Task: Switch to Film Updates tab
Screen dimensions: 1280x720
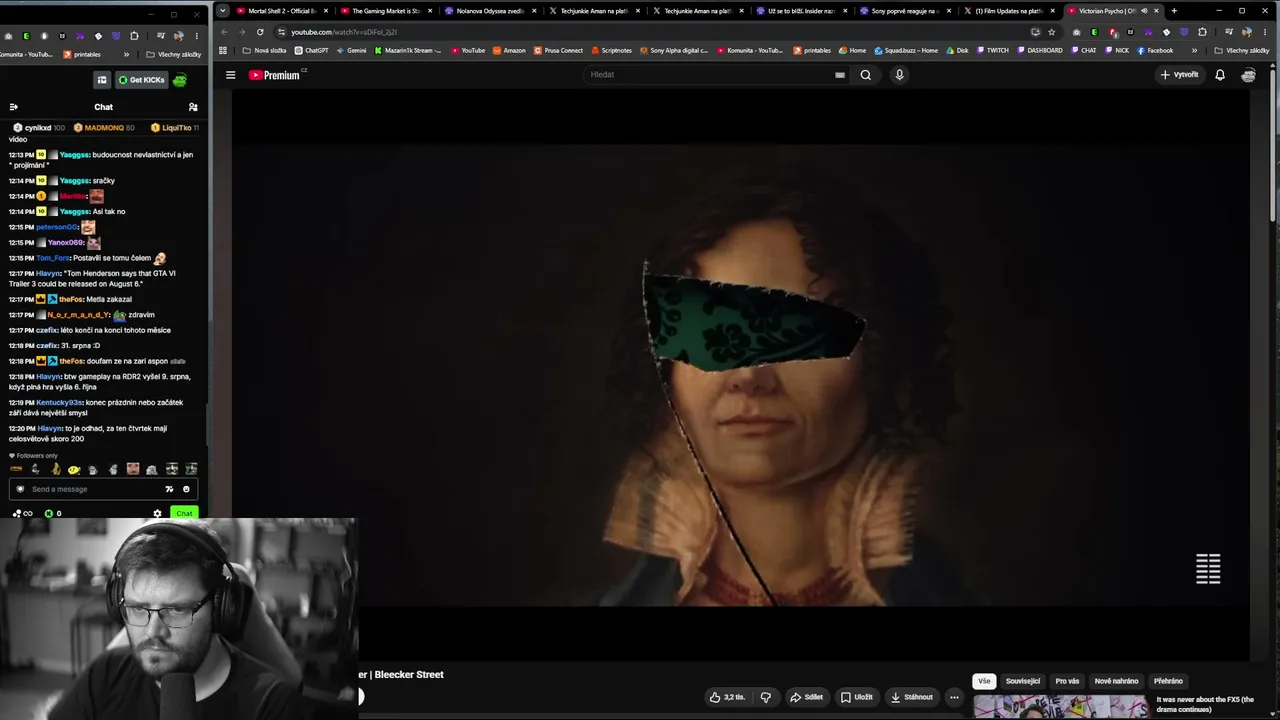Action: [1008, 11]
